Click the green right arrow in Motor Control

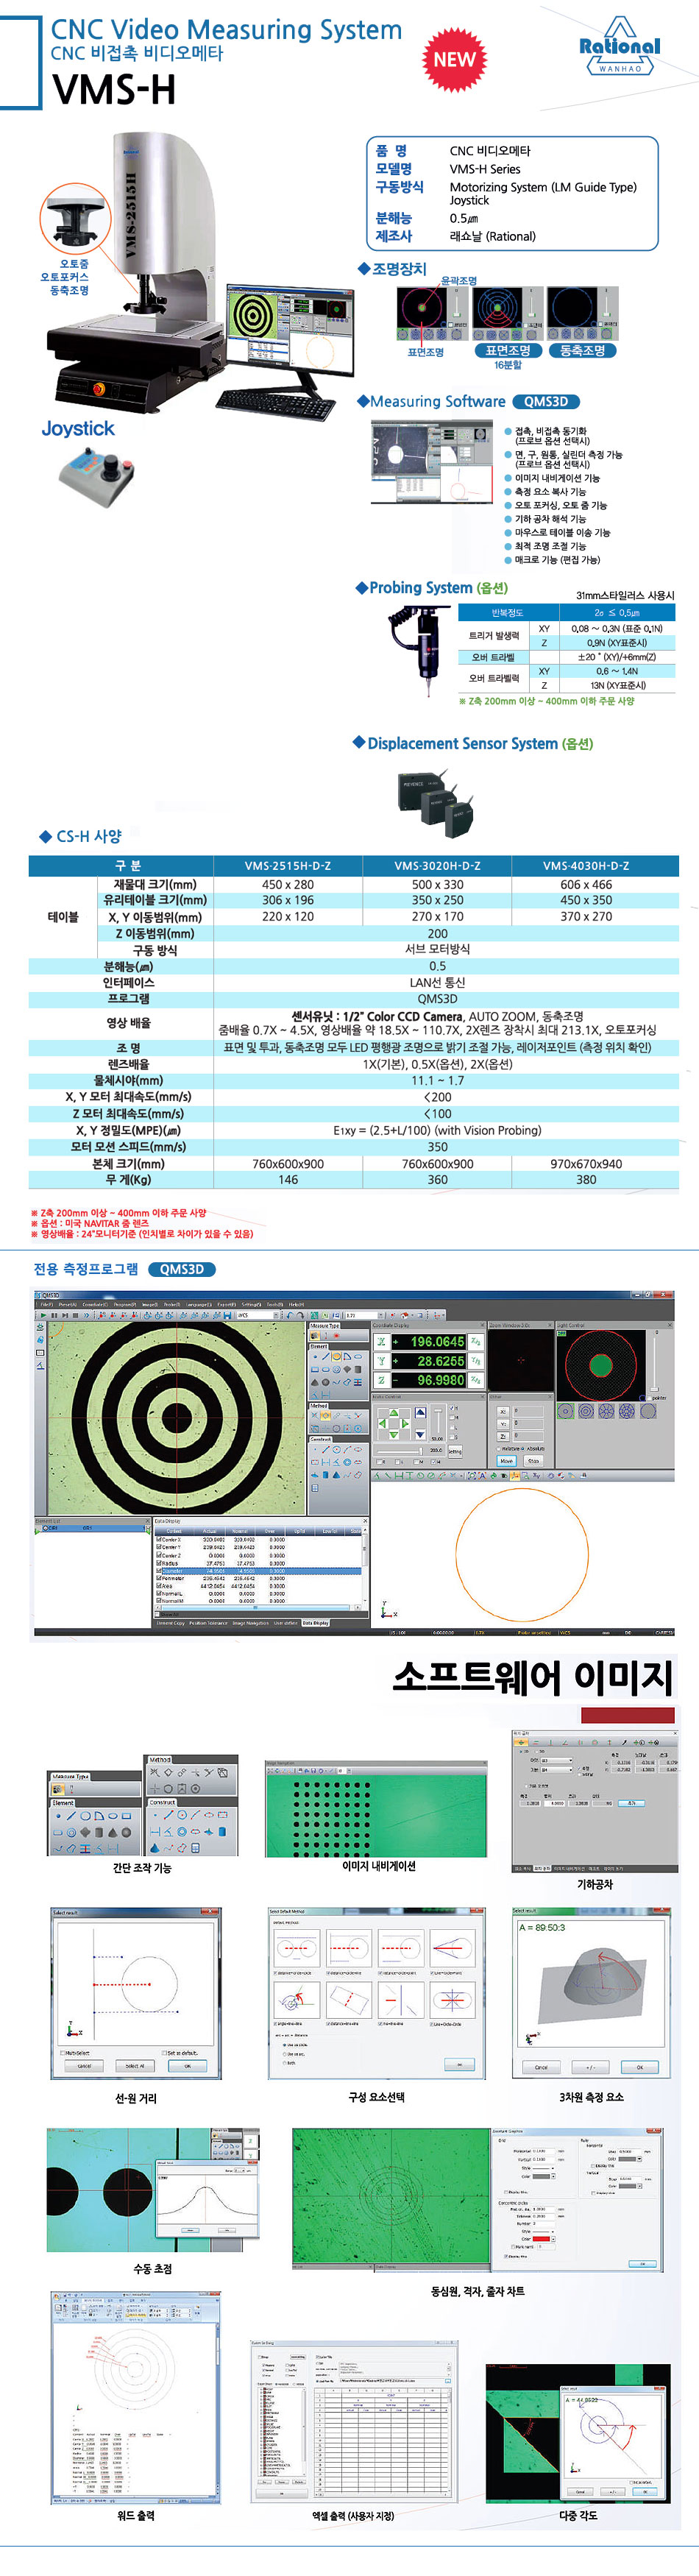coord(405,1423)
